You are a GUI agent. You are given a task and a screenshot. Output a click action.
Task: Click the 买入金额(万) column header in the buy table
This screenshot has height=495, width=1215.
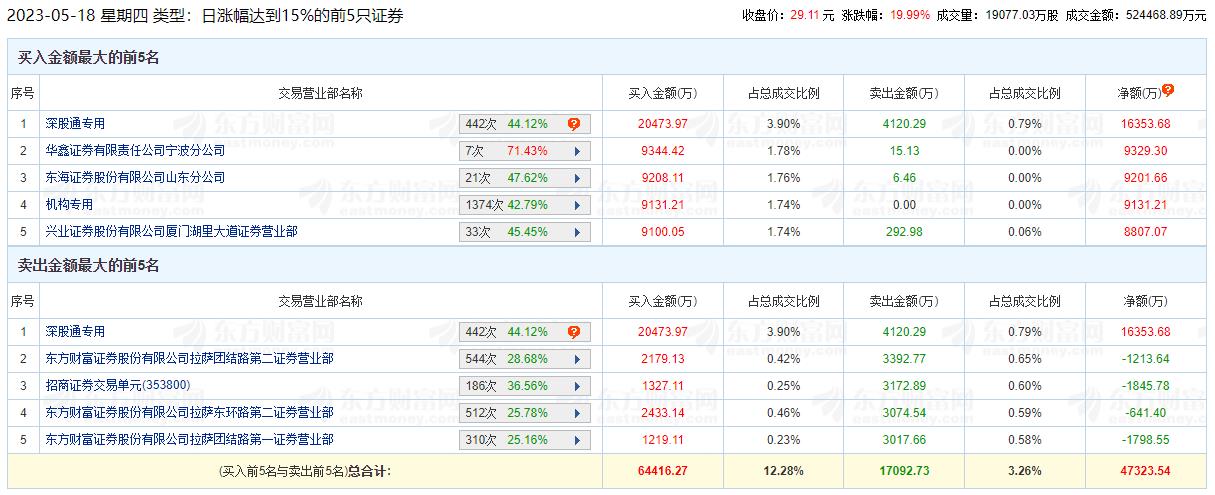pos(662,93)
